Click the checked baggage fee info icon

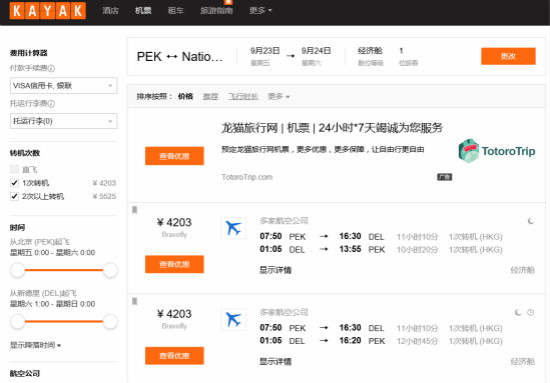(x=52, y=104)
